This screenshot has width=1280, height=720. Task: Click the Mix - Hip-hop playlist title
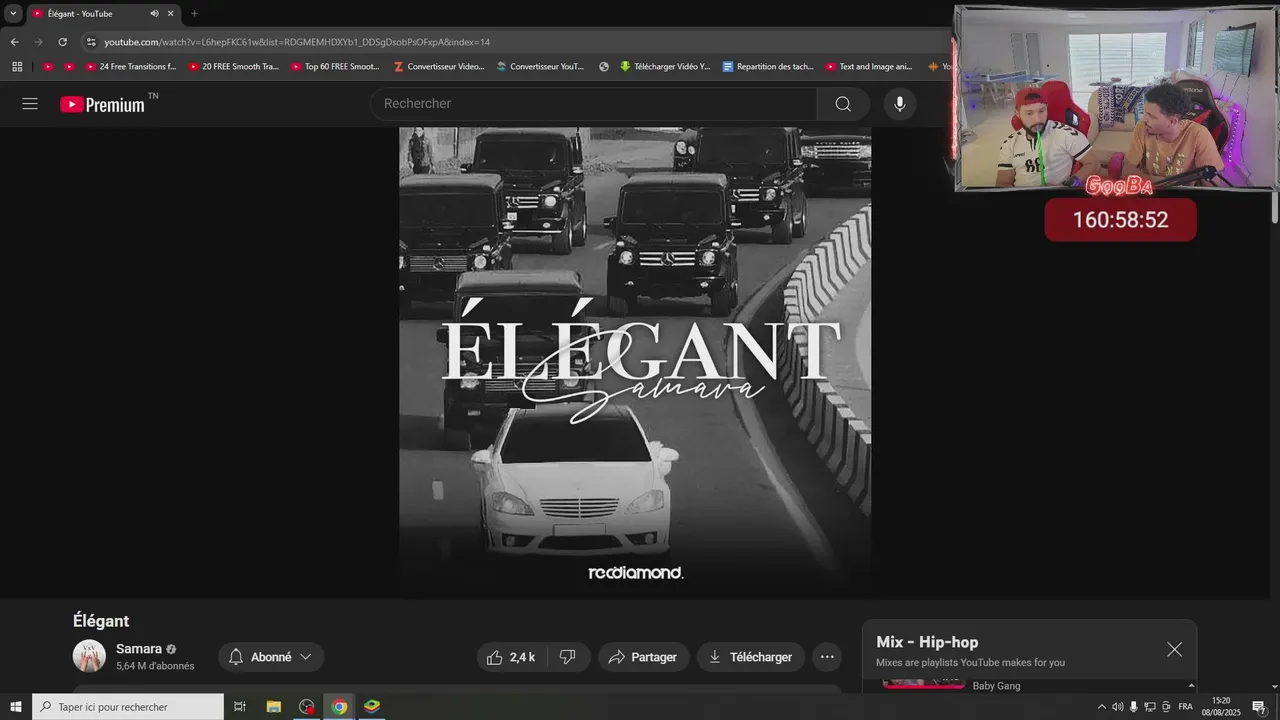[927, 642]
